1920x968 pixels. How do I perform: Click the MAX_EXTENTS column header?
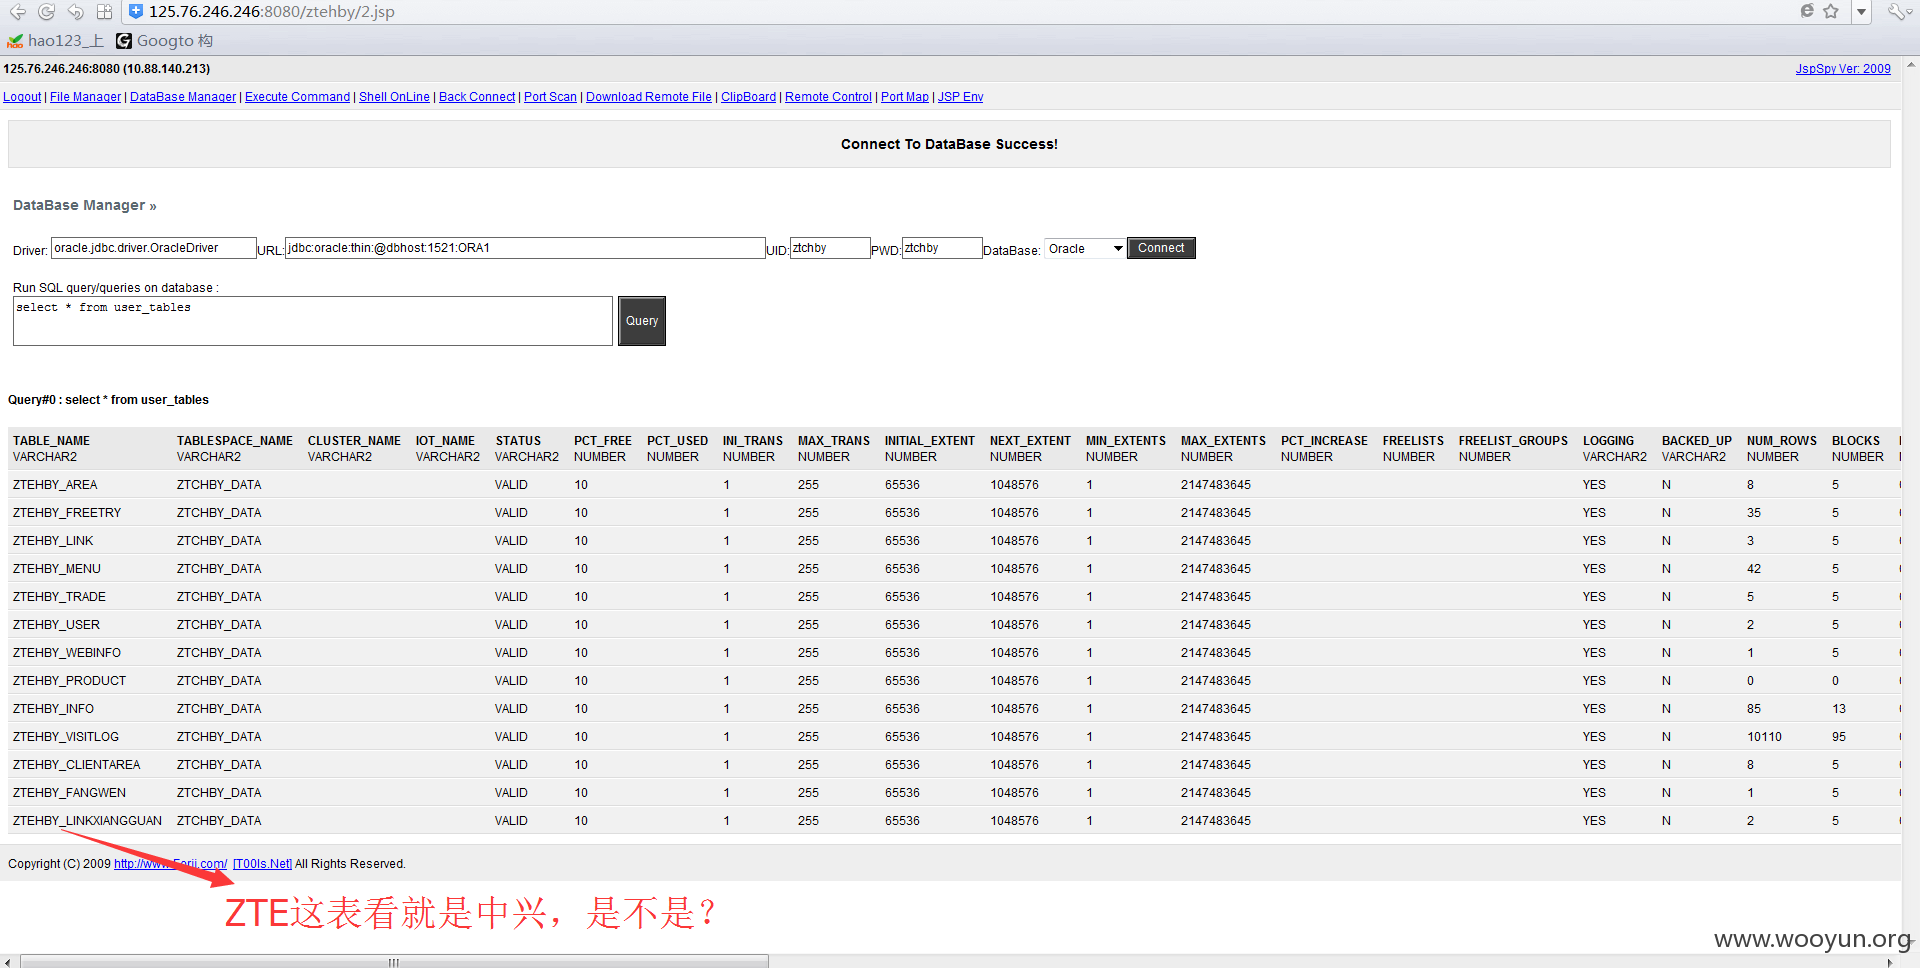point(1223,441)
